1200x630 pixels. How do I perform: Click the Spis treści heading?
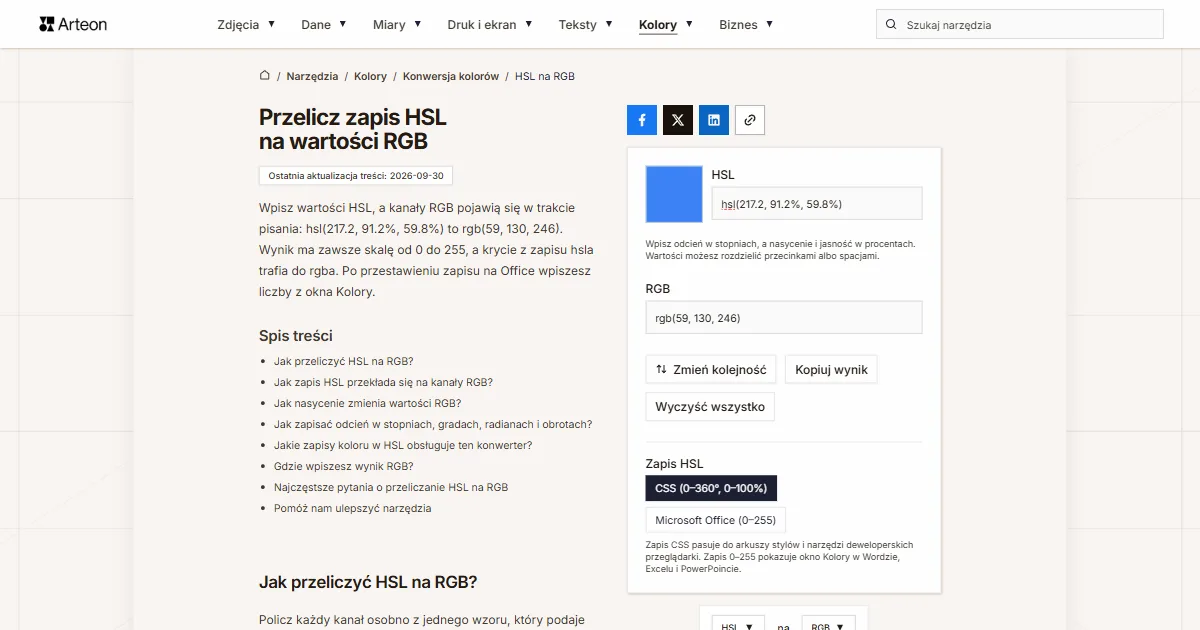(x=296, y=336)
